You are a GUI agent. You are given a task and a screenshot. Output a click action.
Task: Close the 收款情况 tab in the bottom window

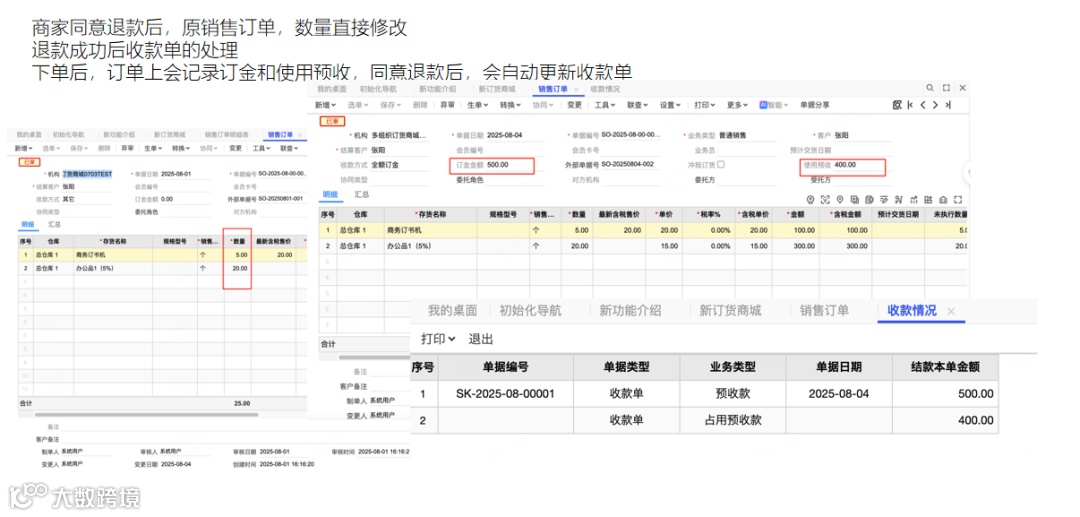[x=951, y=311]
